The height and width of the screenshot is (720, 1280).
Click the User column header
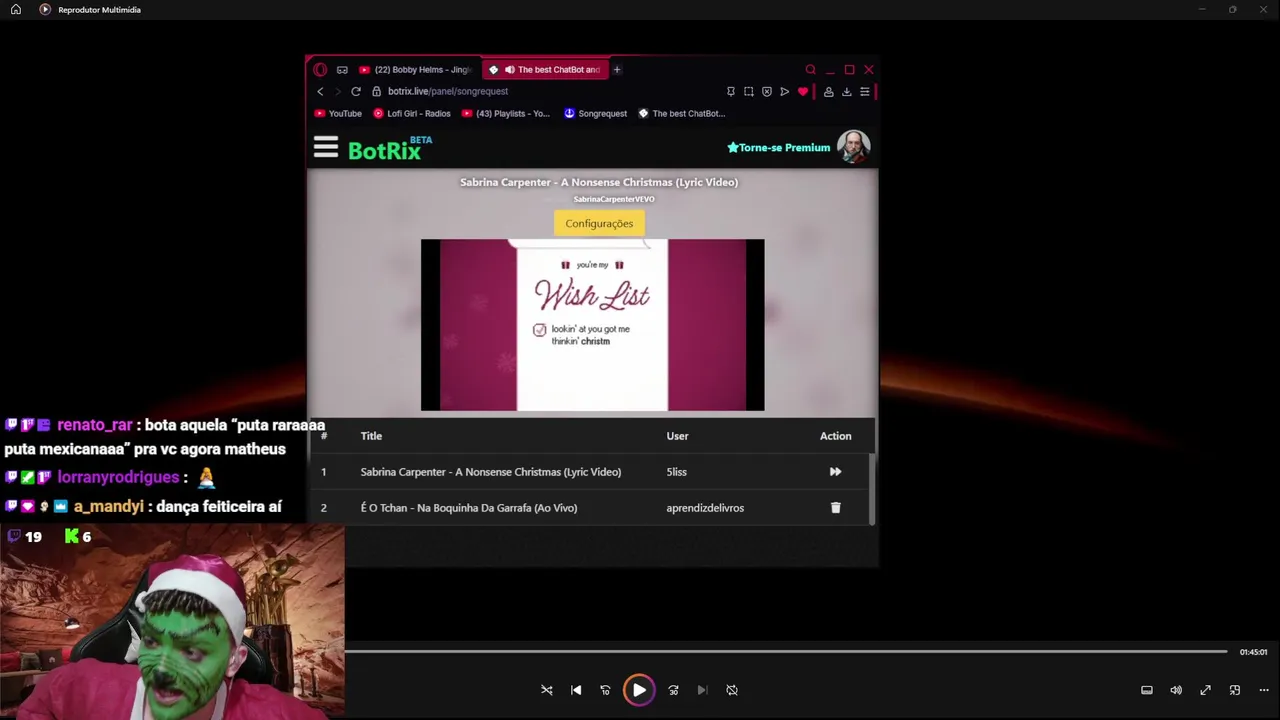[x=677, y=436]
